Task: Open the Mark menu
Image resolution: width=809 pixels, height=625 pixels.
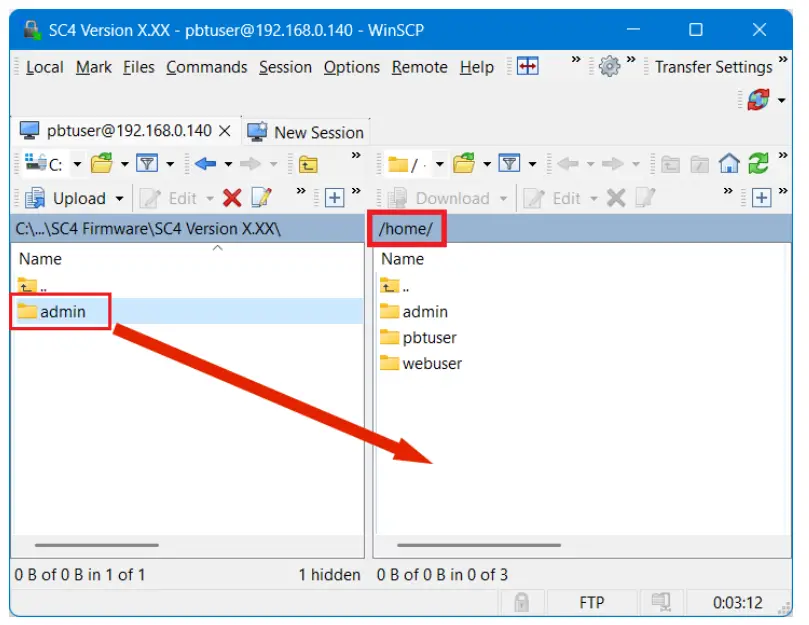Action: [x=93, y=67]
